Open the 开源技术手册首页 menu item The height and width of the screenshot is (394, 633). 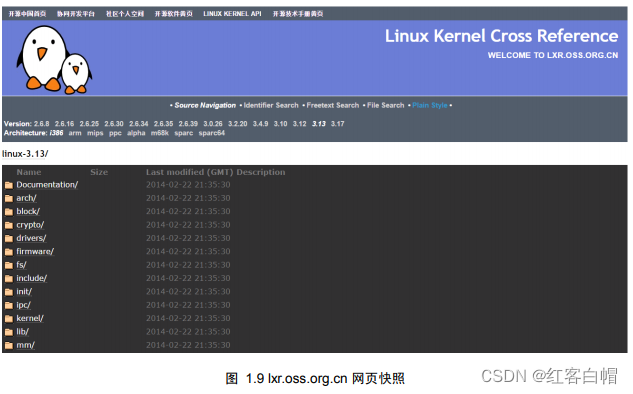(298, 14)
